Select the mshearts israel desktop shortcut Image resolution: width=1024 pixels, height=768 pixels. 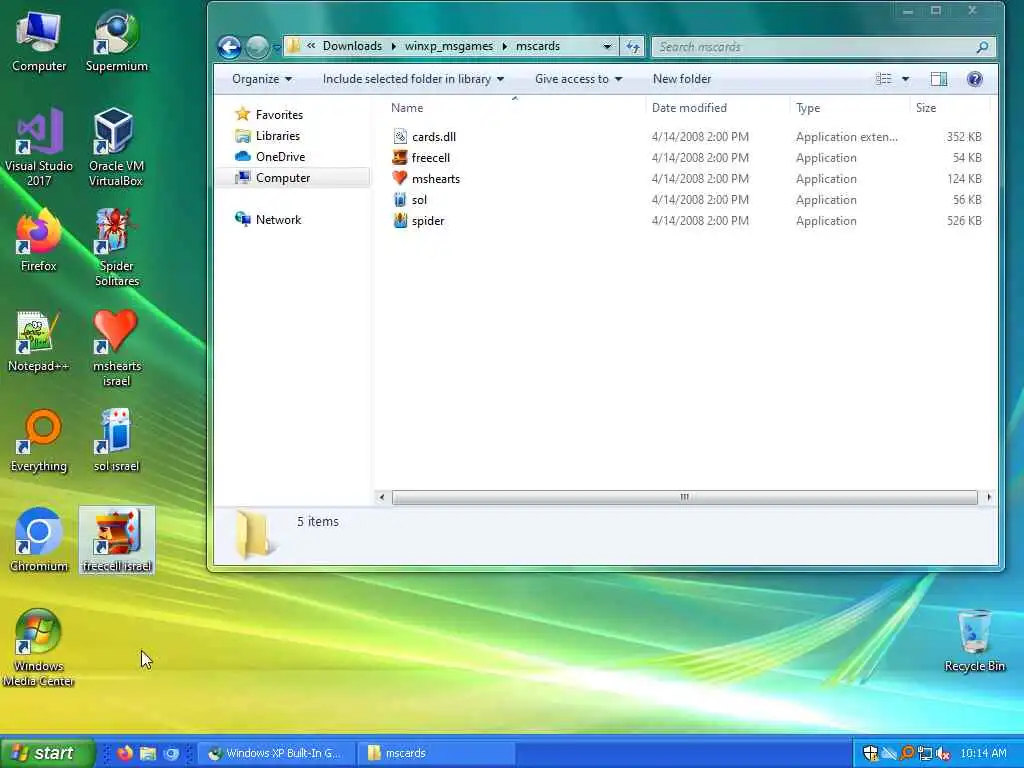point(116,347)
